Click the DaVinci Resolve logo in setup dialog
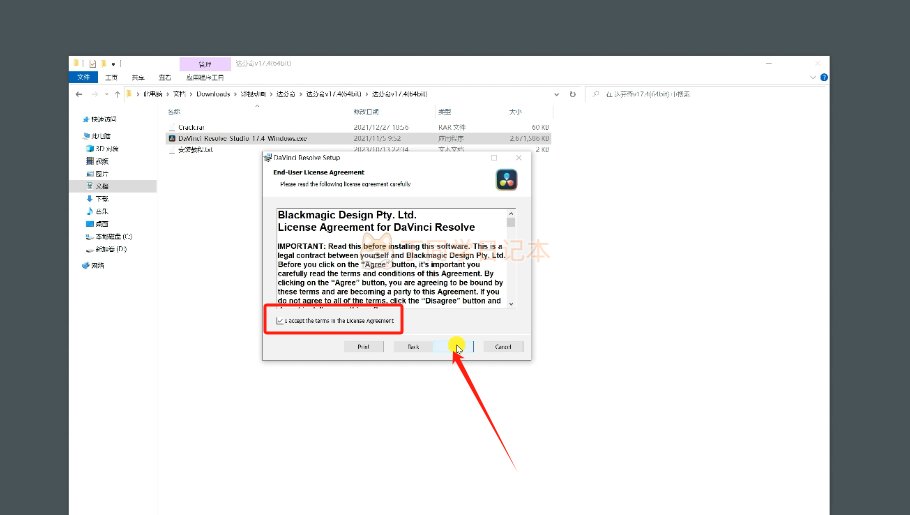This screenshot has height=515, width=910. pyautogui.click(x=507, y=179)
